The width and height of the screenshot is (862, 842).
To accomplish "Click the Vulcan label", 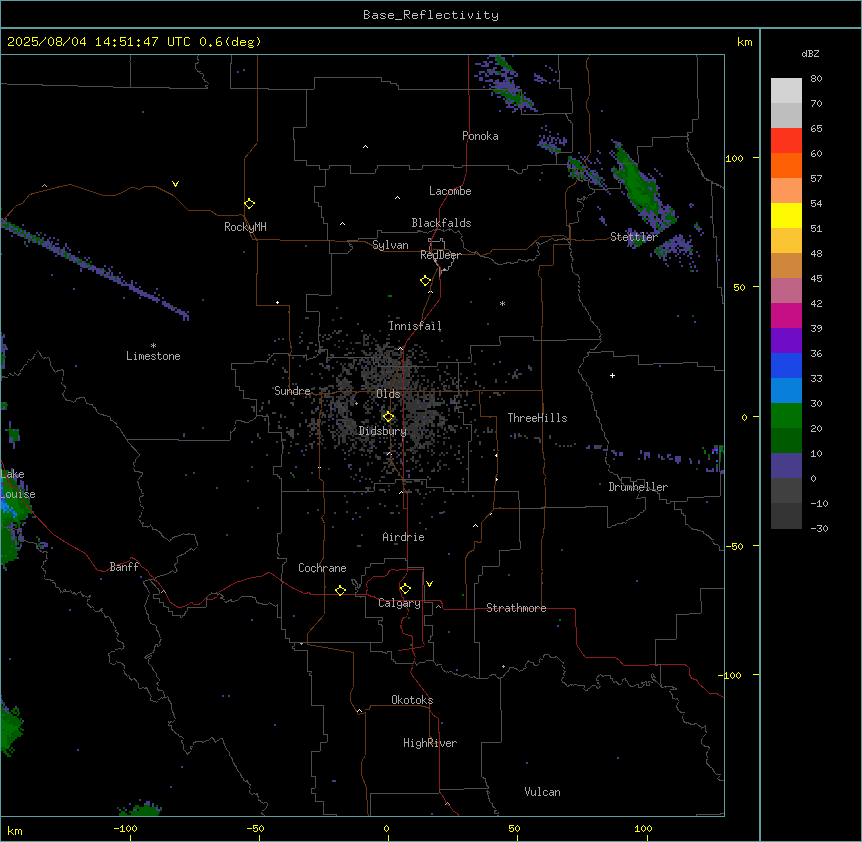I will (x=542, y=792).
